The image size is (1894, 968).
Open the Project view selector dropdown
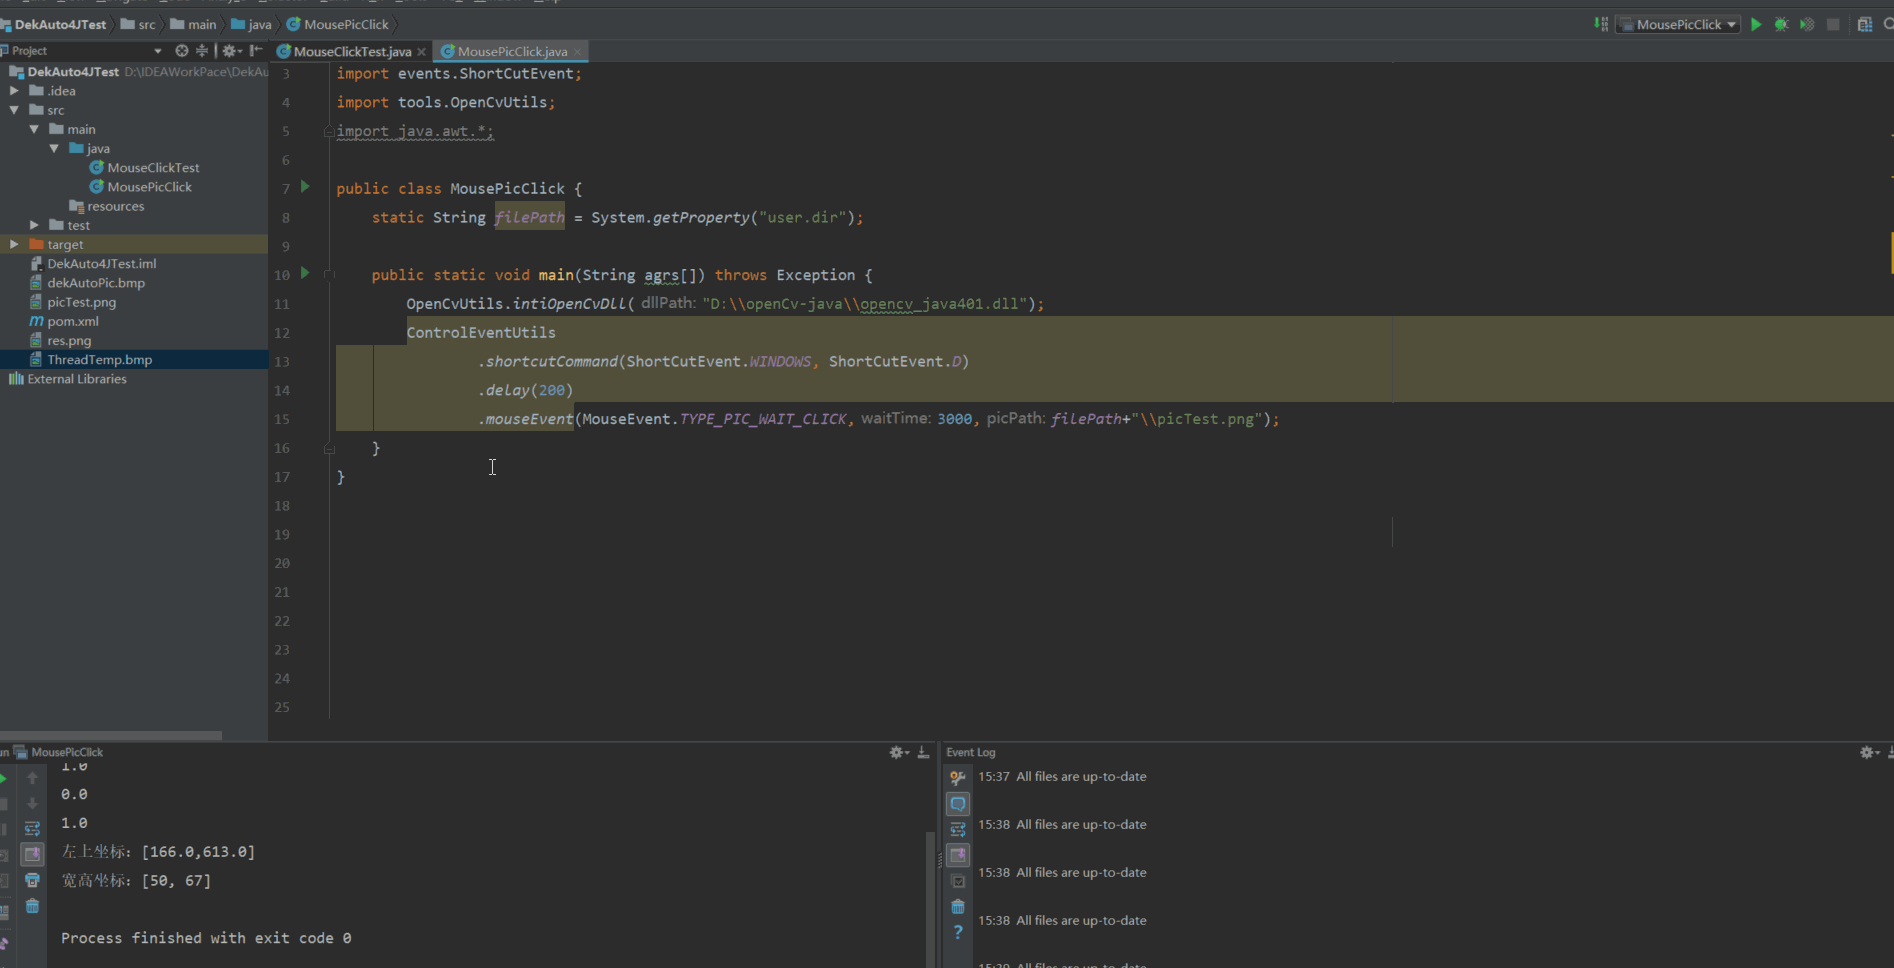157,50
